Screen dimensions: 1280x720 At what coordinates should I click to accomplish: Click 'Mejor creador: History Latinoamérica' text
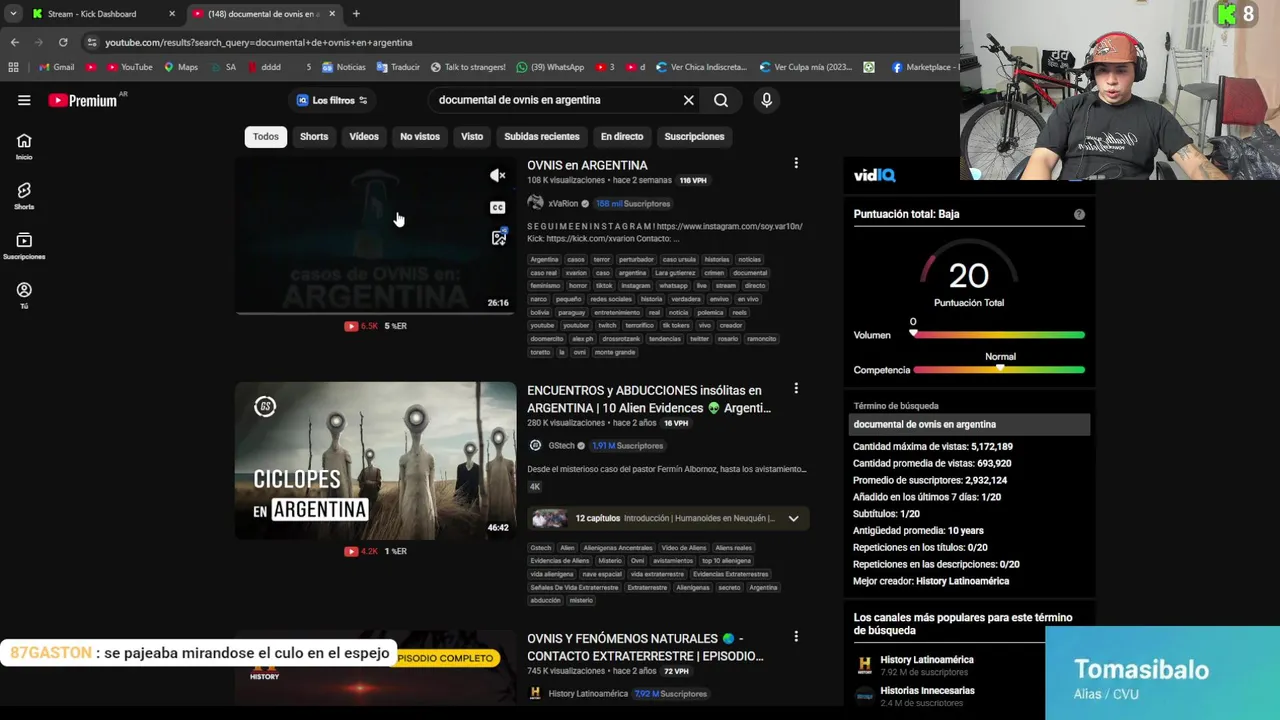pyautogui.click(x=931, y=581)
